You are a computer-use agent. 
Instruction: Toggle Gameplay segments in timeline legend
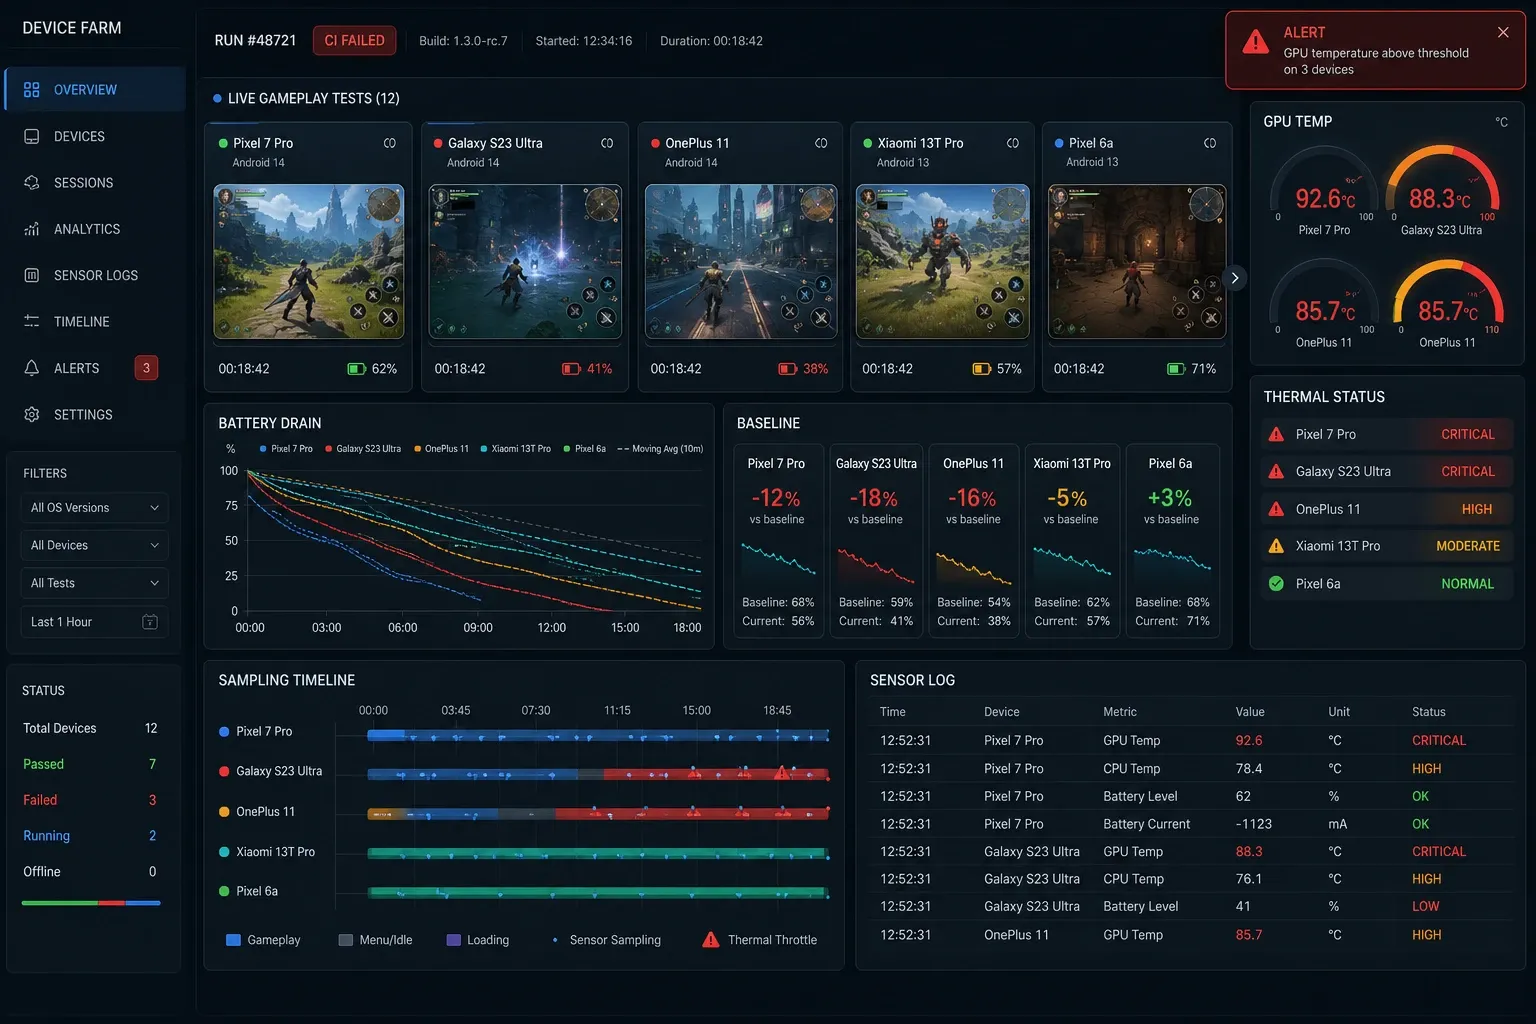[263, 940]
